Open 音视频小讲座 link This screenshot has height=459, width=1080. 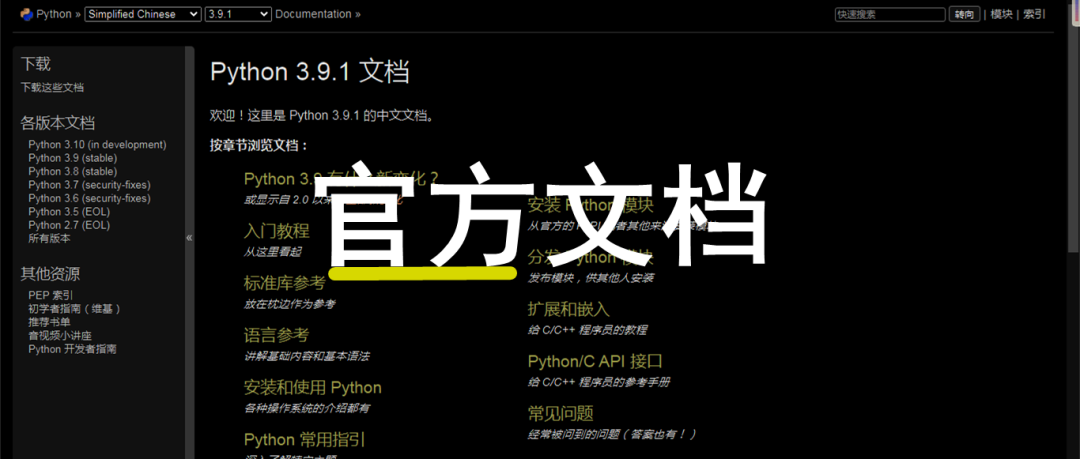(60, 336)
